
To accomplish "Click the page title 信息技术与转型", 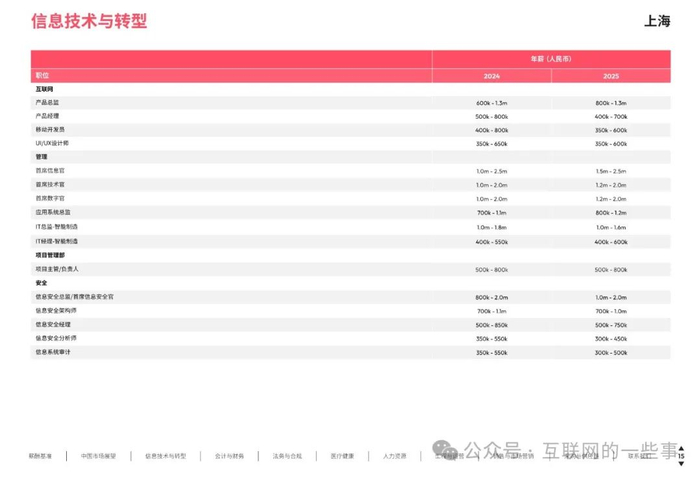I will (89, 21).
